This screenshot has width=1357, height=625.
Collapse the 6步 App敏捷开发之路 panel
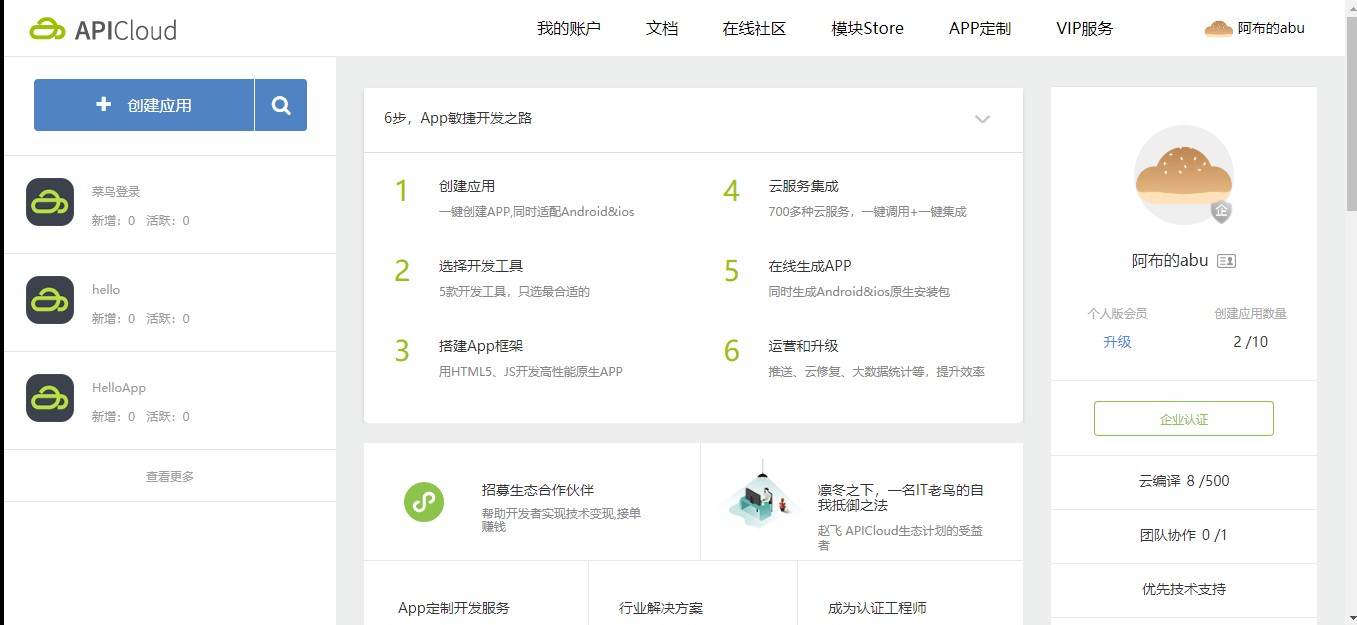click(x=982, y=118)
